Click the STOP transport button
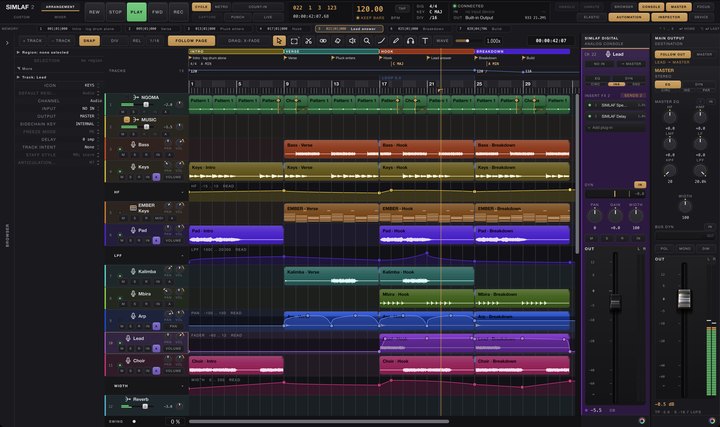 pos(115,12)
